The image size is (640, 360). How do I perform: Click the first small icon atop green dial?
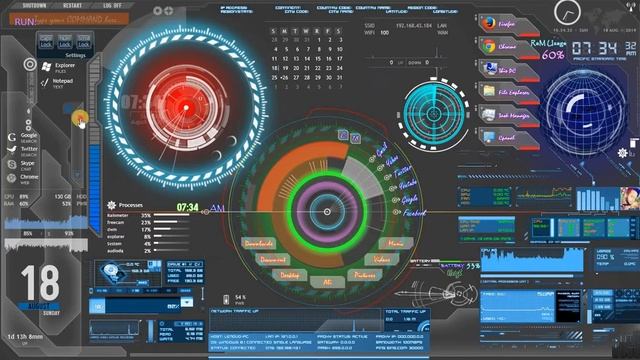click(343, 135)
